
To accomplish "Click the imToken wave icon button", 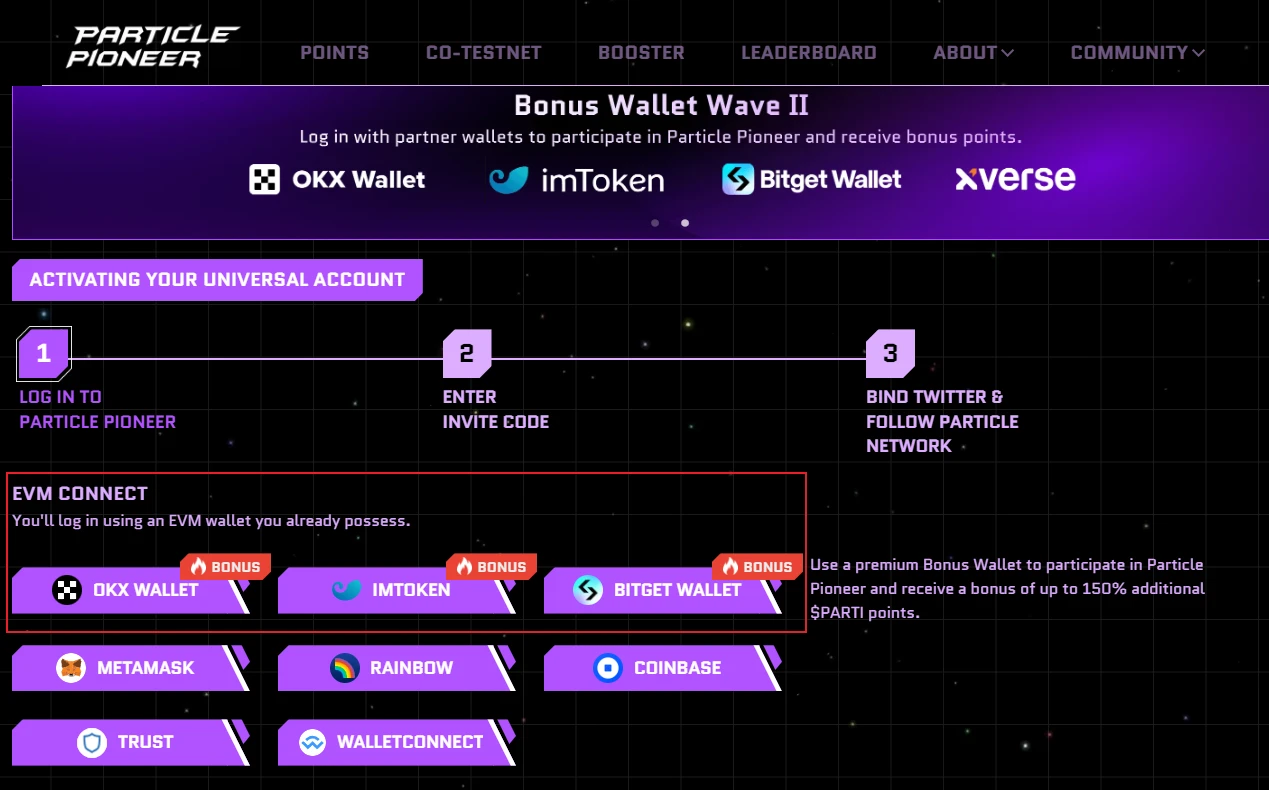I will [347, 590].
